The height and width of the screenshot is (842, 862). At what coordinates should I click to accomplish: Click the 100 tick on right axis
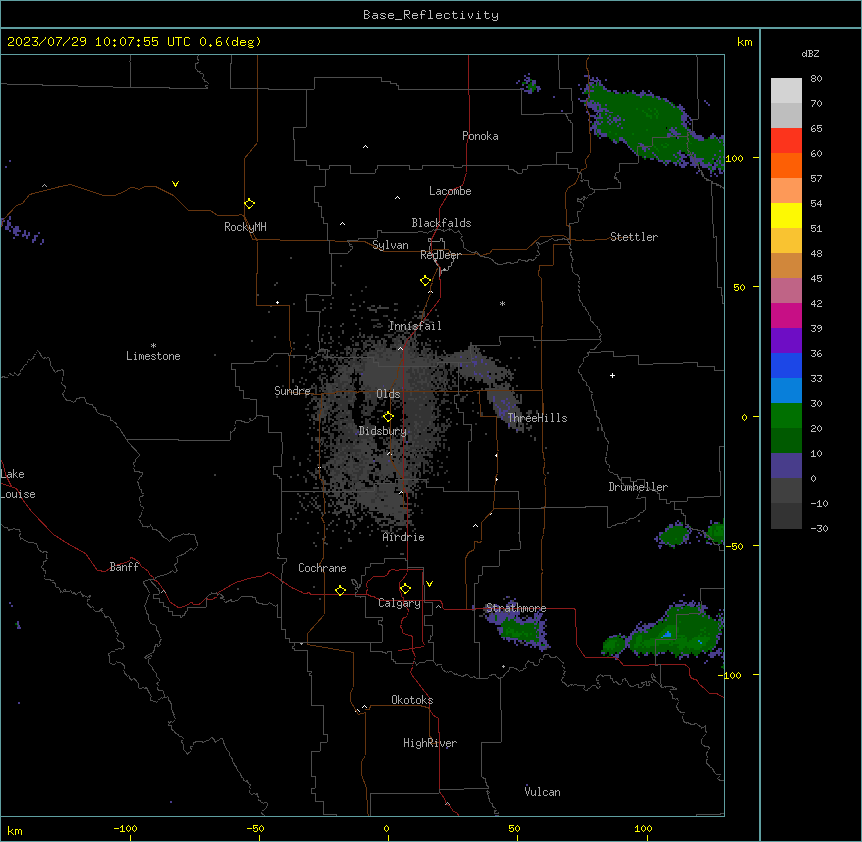(x=734, y=158)
